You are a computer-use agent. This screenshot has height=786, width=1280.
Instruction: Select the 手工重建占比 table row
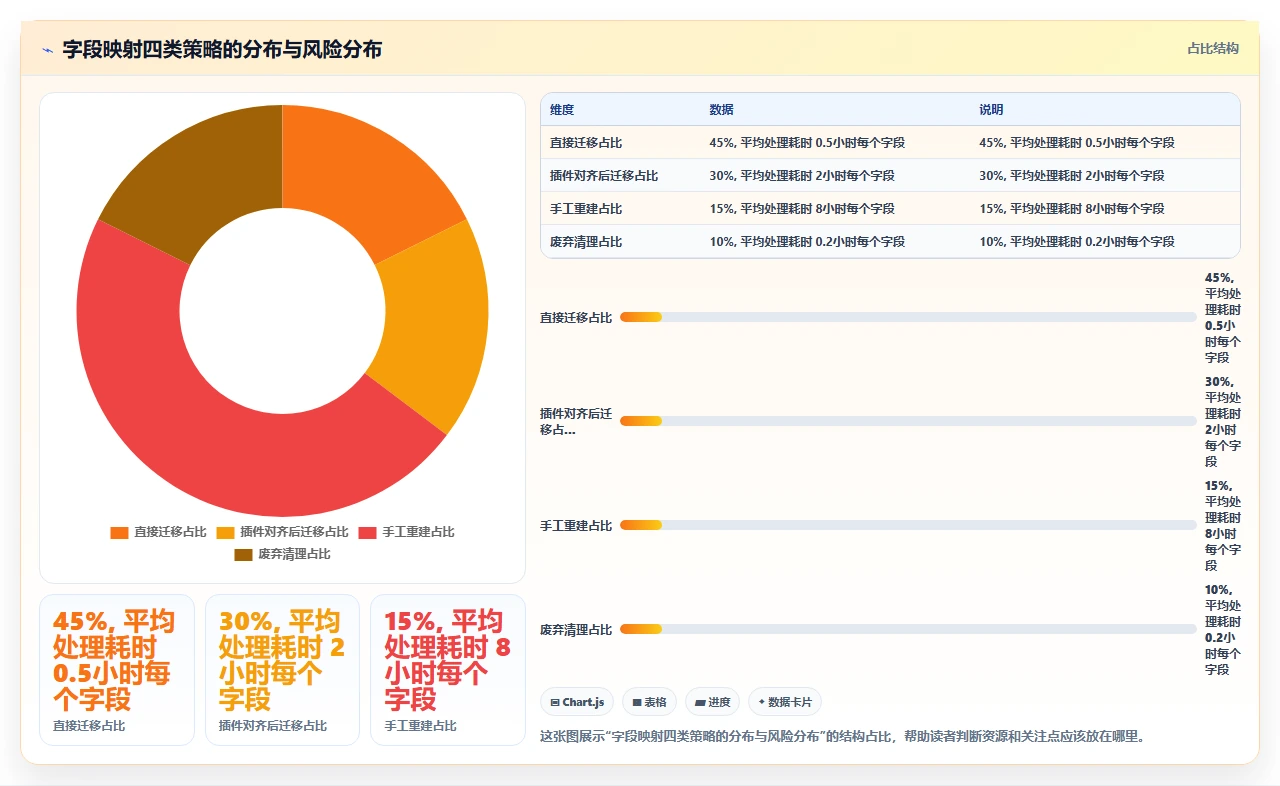(890, 208)
